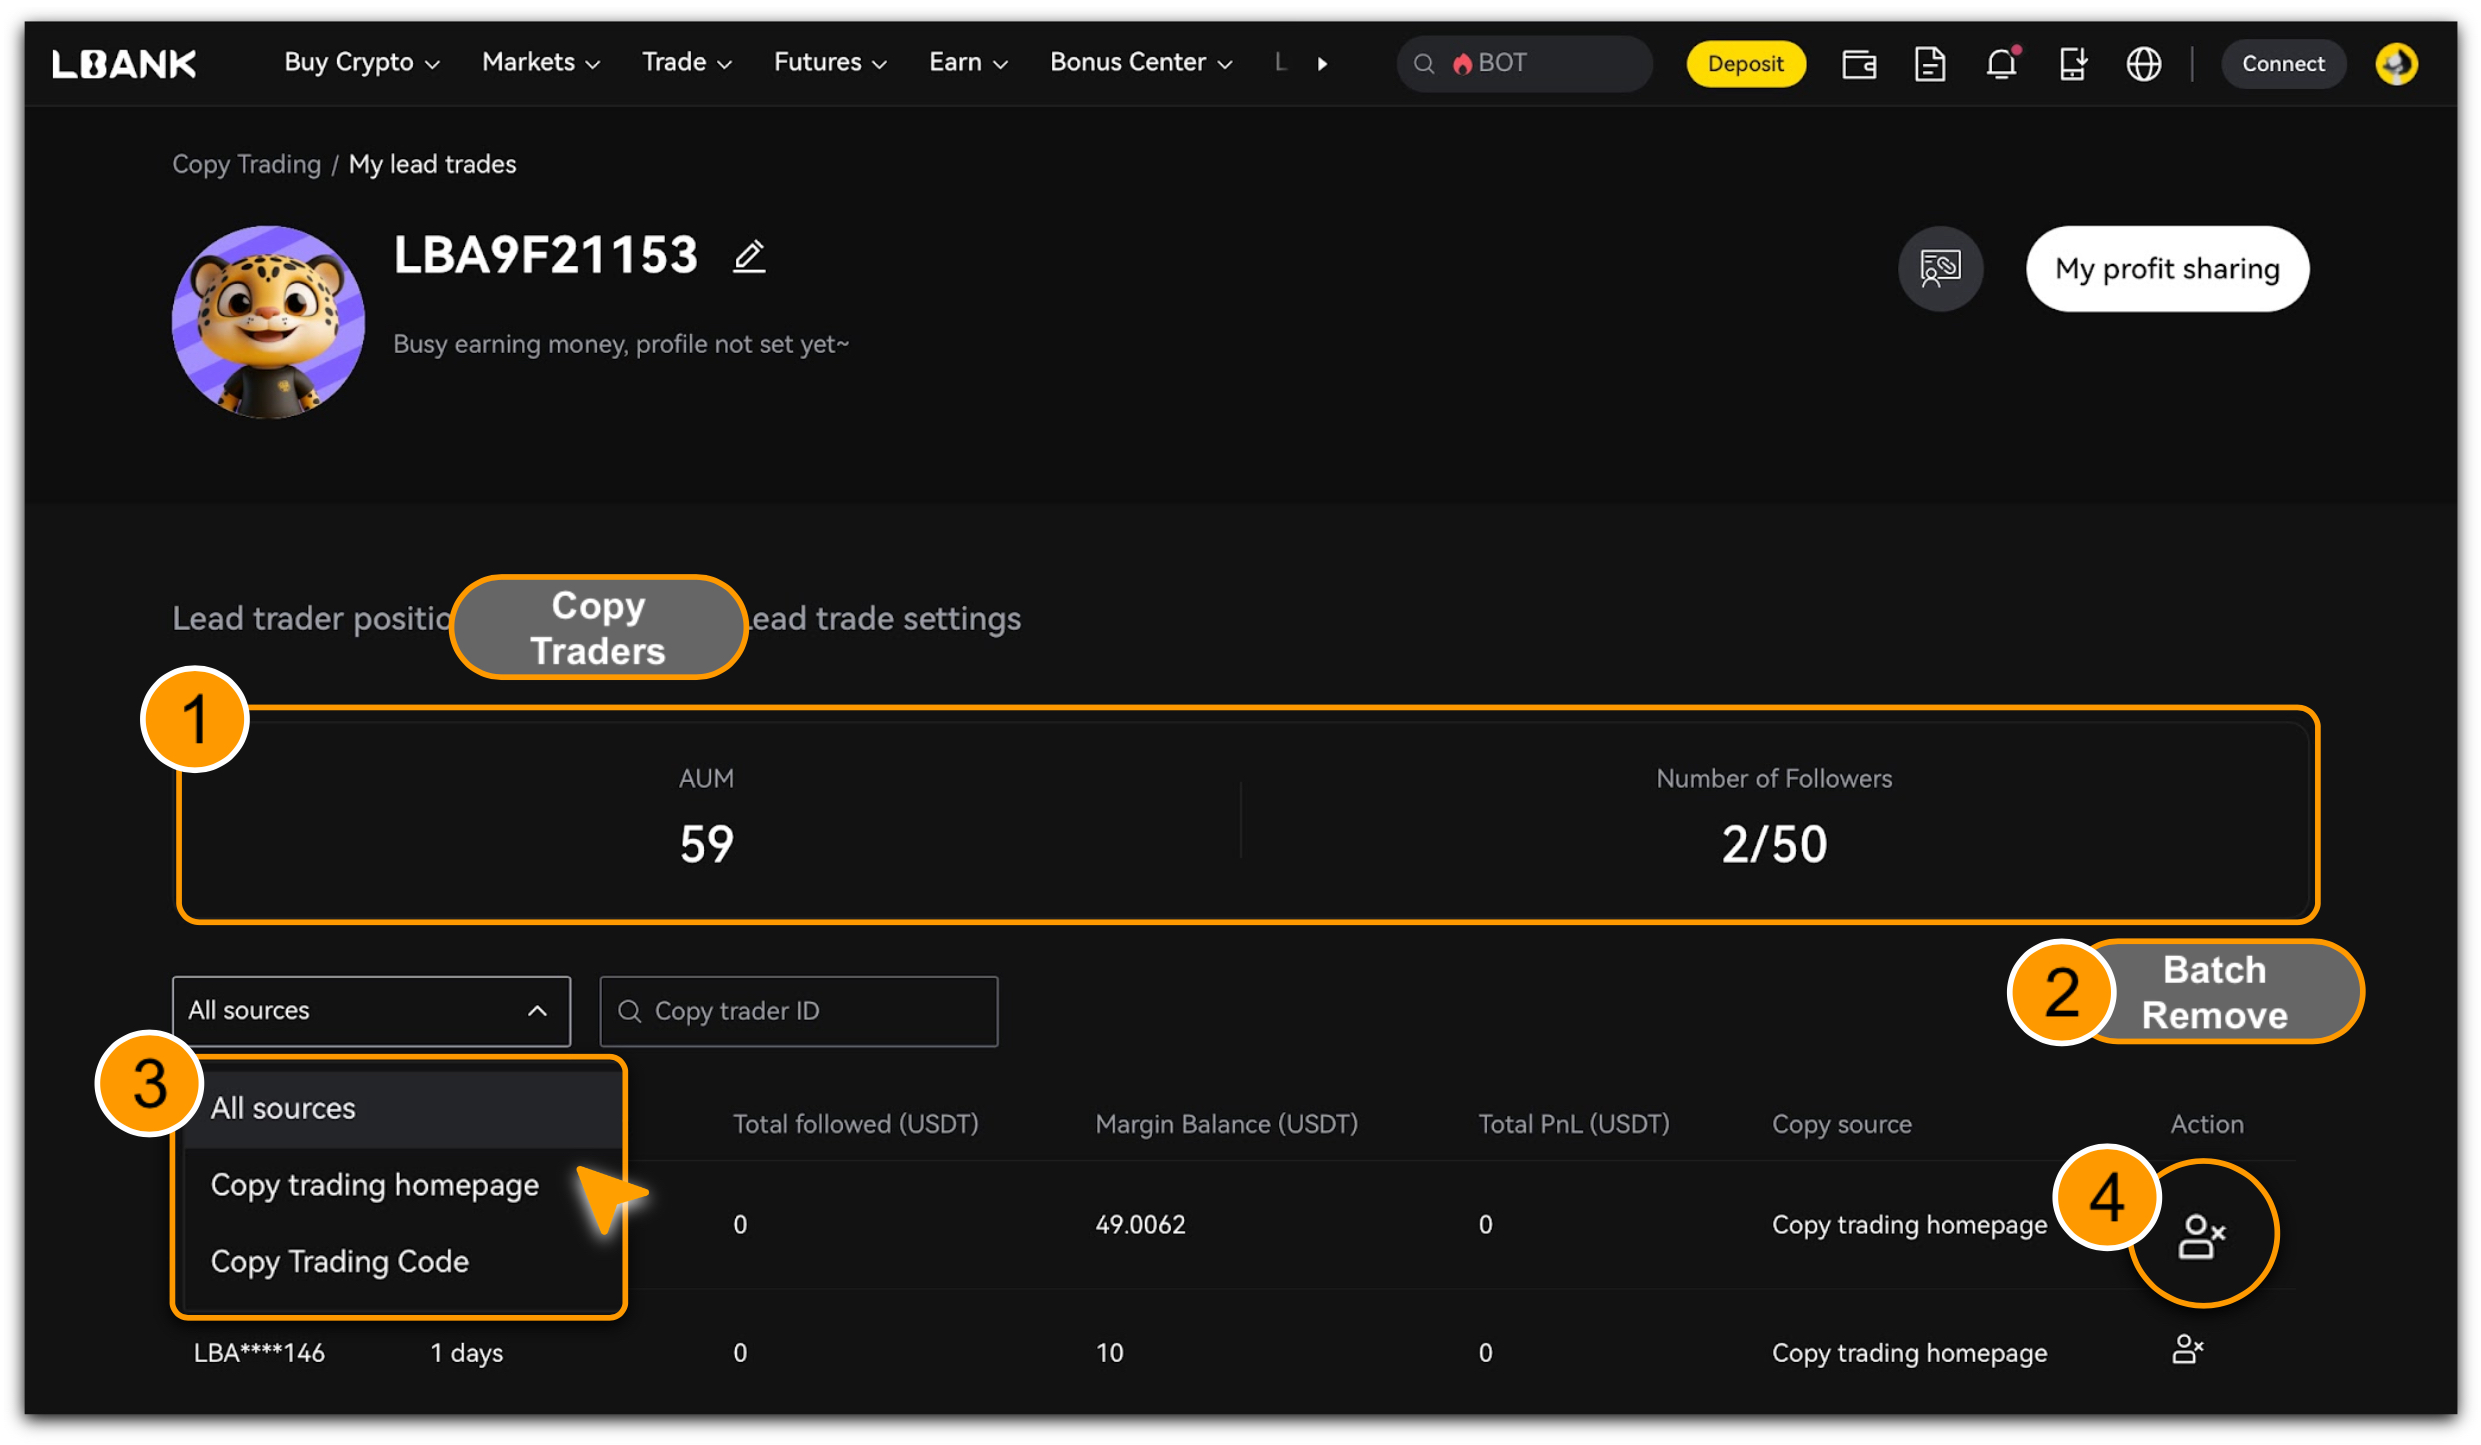The height and width of the screenshot is (1445, 2481).
Task: Switch to Lead trader positions tab
Action: (x=312, y=619)
